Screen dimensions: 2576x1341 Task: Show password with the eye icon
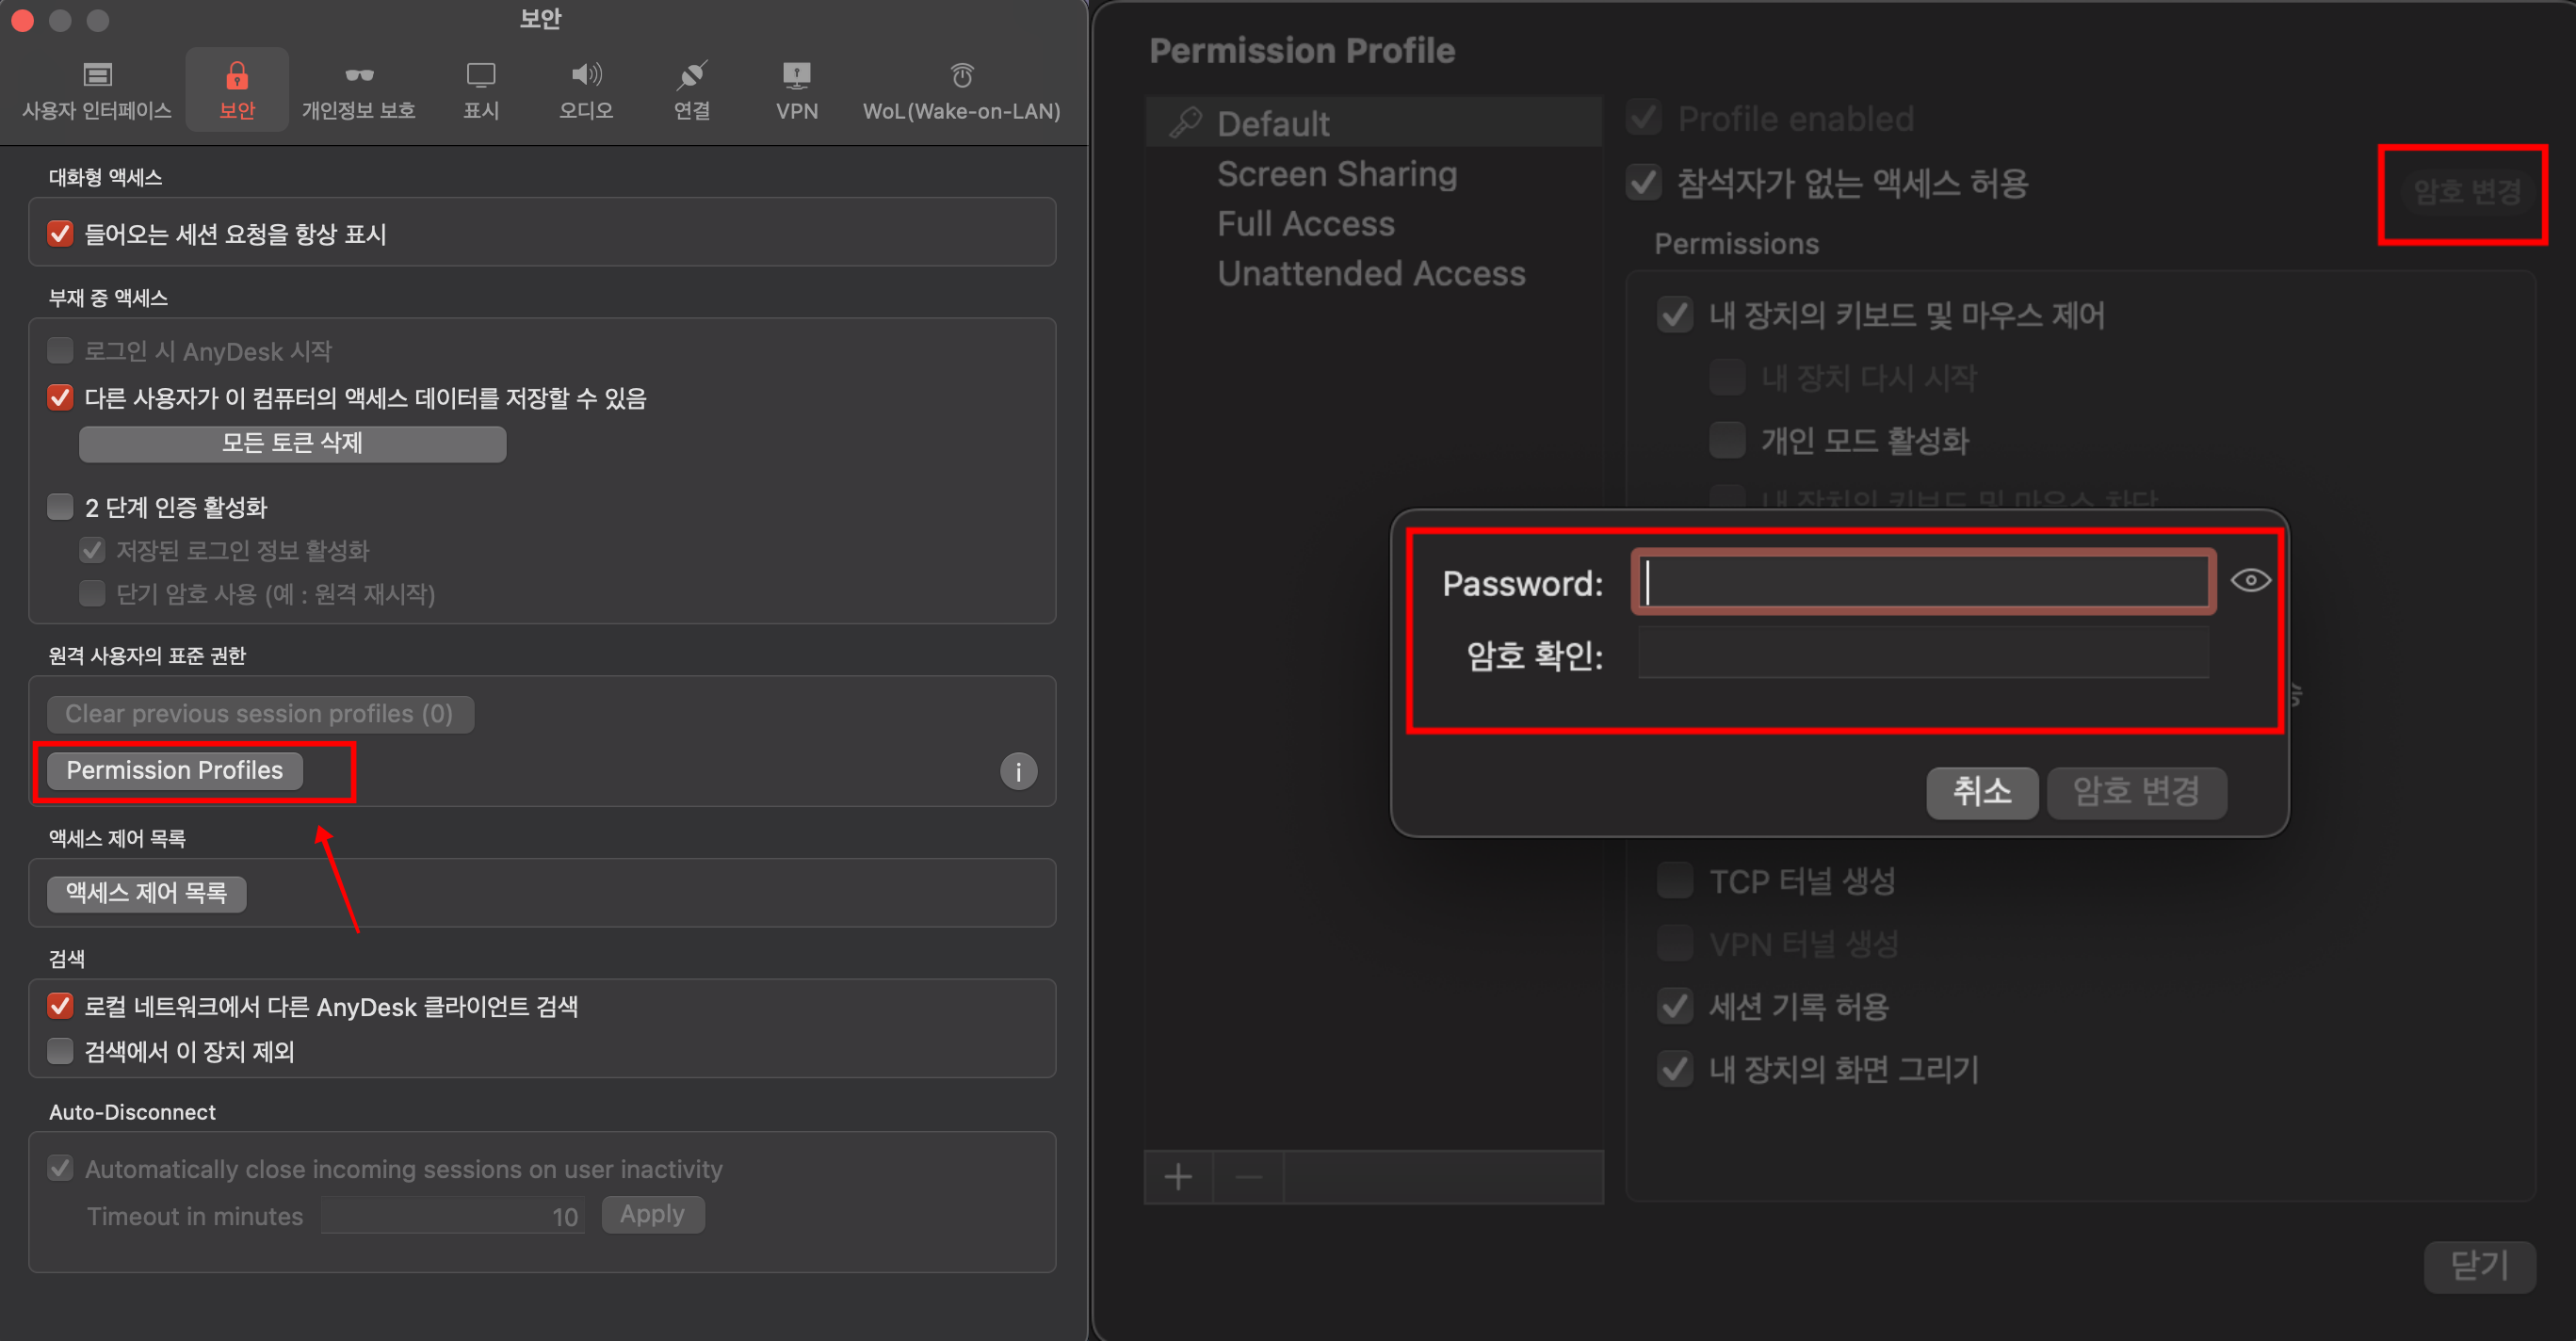click(2250, 581)
